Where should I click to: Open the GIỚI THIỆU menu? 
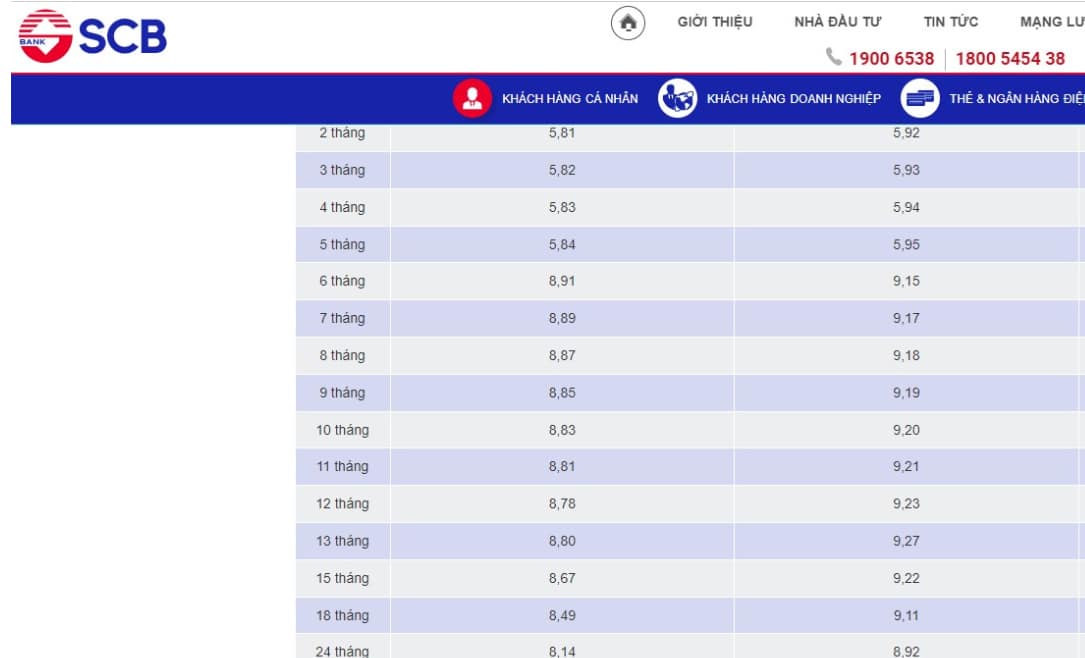tap(714, 22)
